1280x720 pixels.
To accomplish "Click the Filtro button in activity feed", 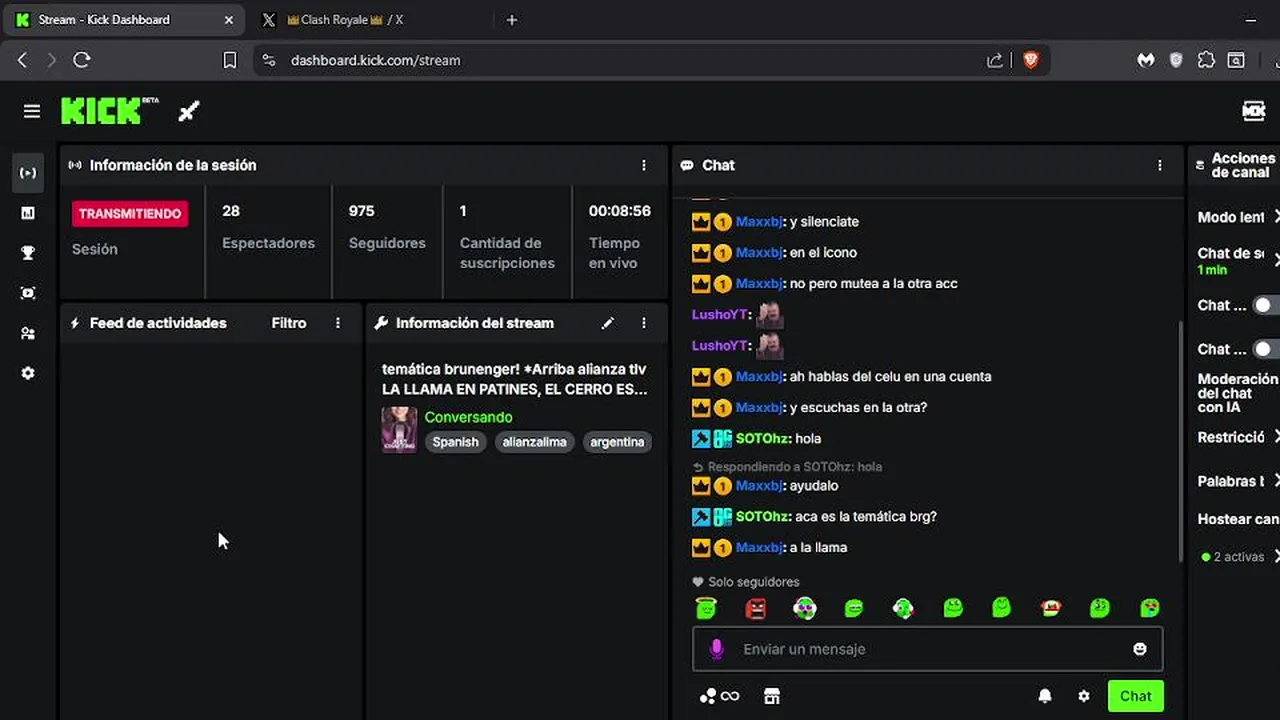I will 289,323.
